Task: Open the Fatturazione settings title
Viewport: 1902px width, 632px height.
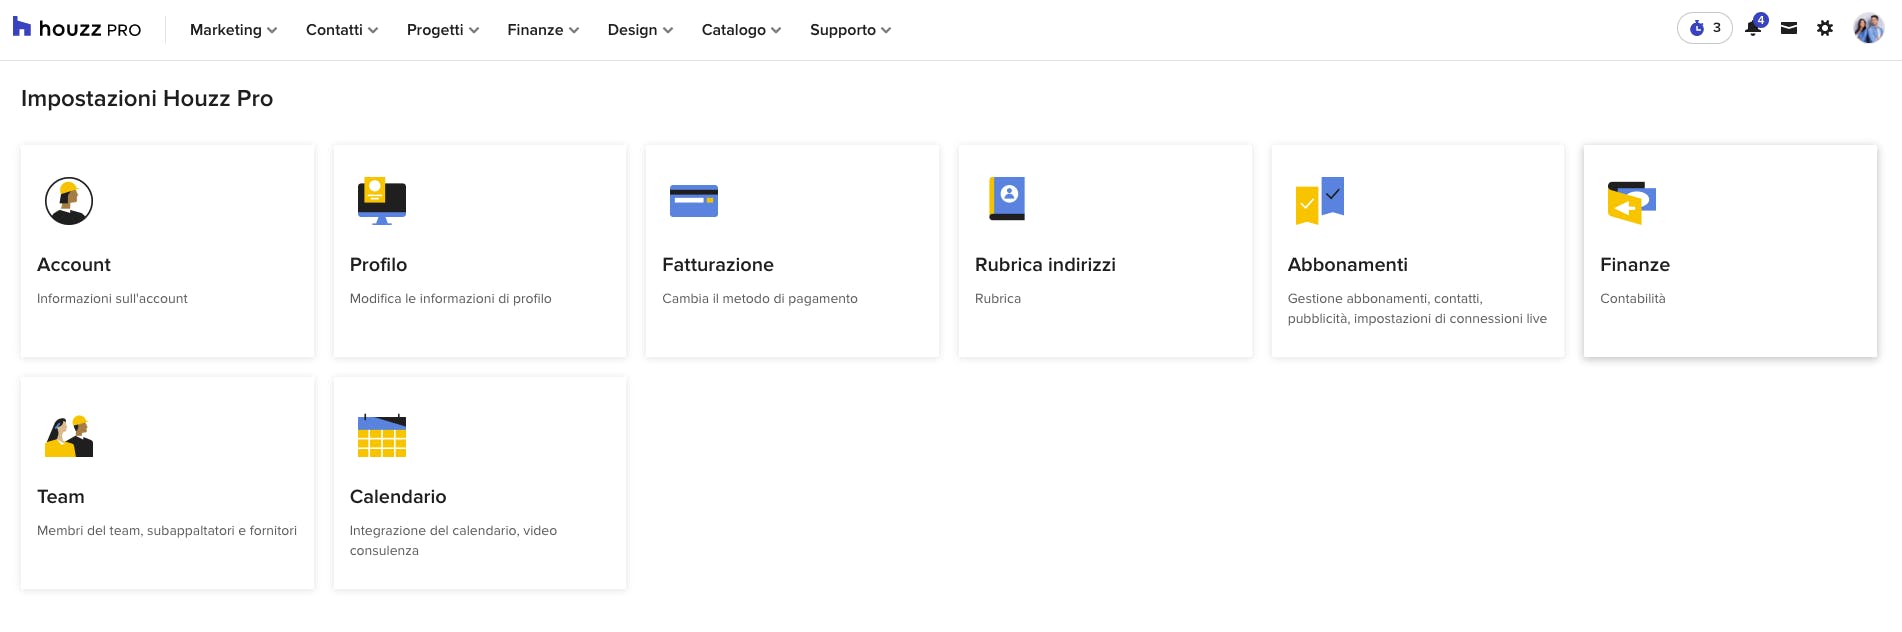Action: (718, 265)
